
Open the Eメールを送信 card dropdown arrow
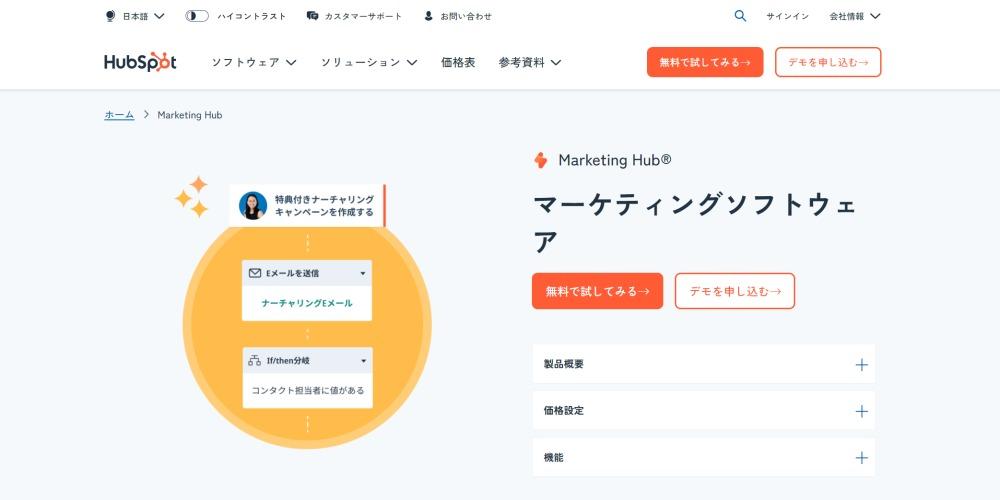coord(363,273)
